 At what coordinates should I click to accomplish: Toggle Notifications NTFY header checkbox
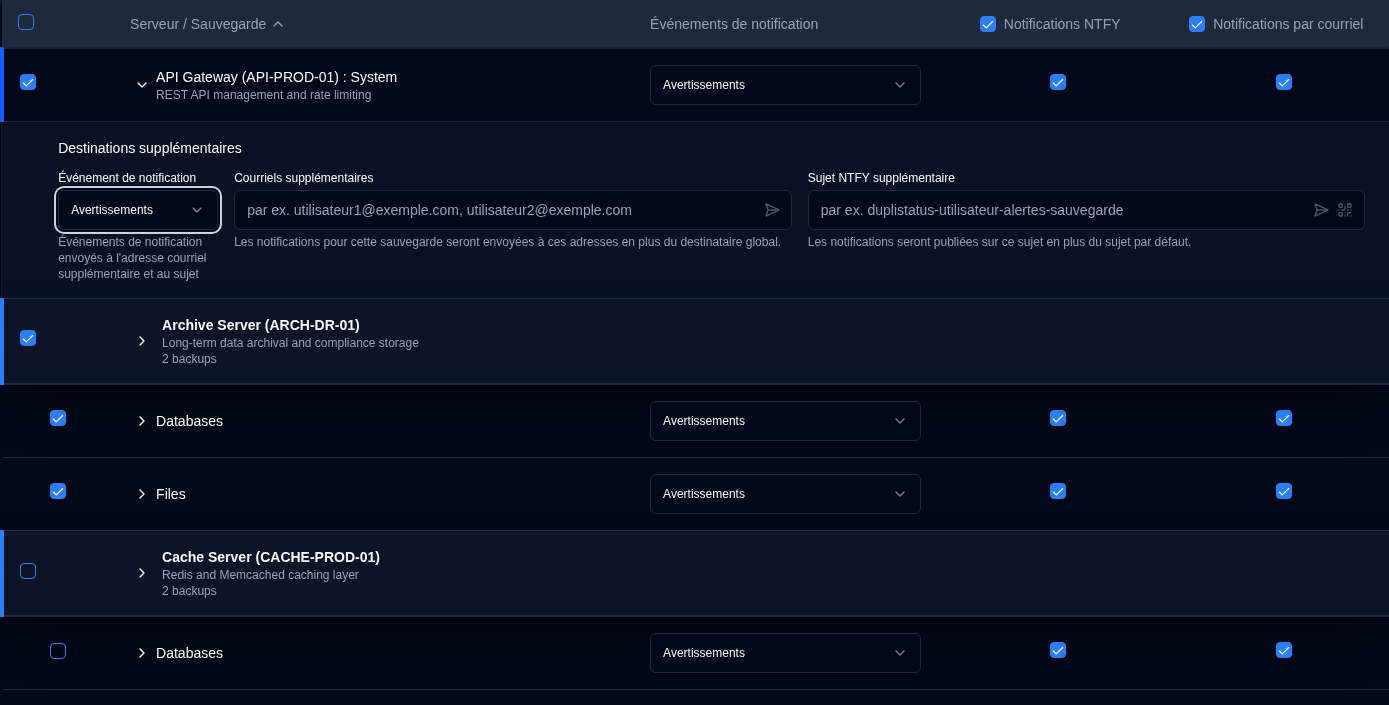(988, 24)
